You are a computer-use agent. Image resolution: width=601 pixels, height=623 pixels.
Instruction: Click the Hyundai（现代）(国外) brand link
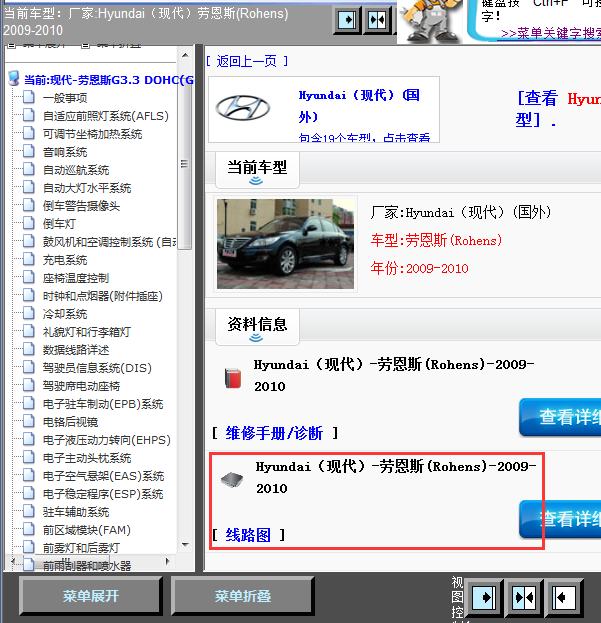(x=359, y=106)
